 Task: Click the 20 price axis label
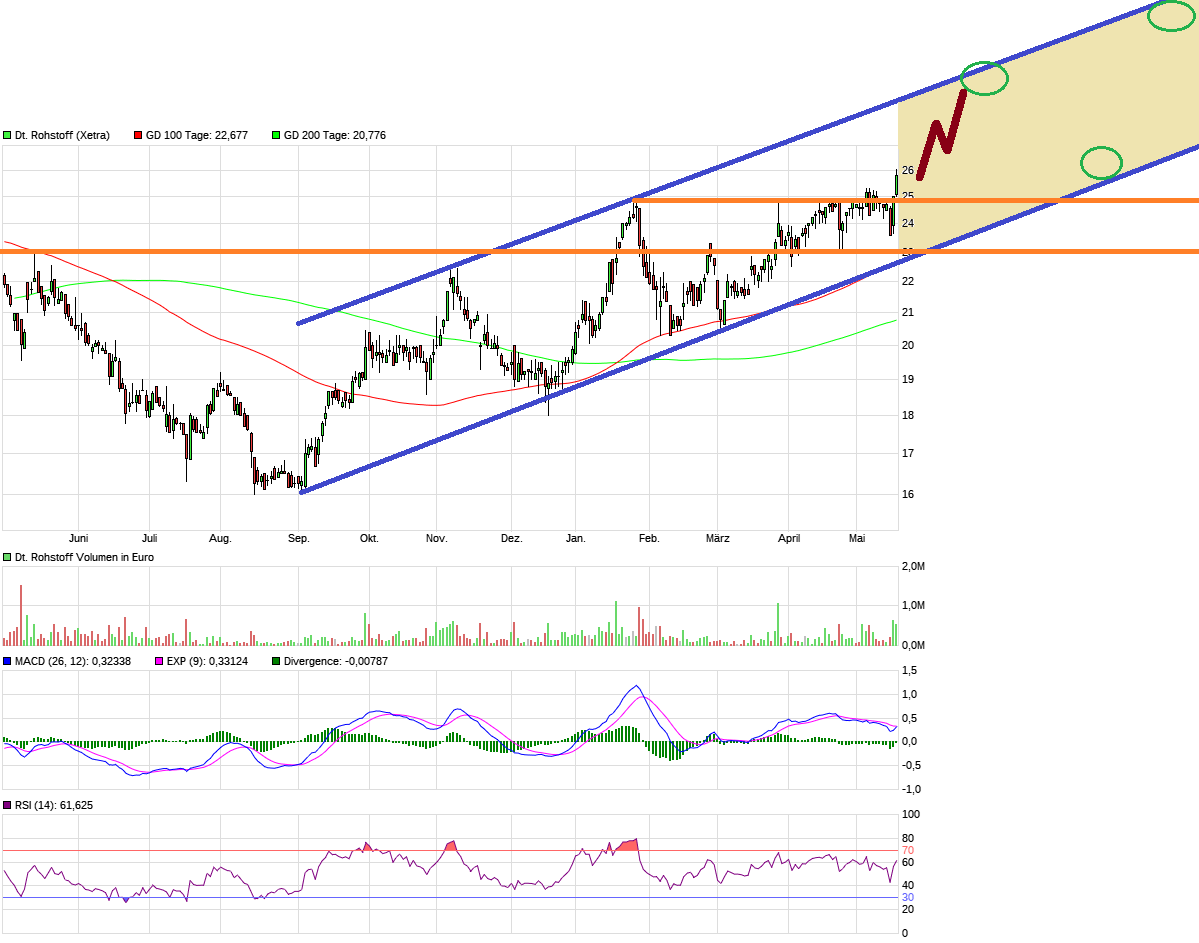908,345
